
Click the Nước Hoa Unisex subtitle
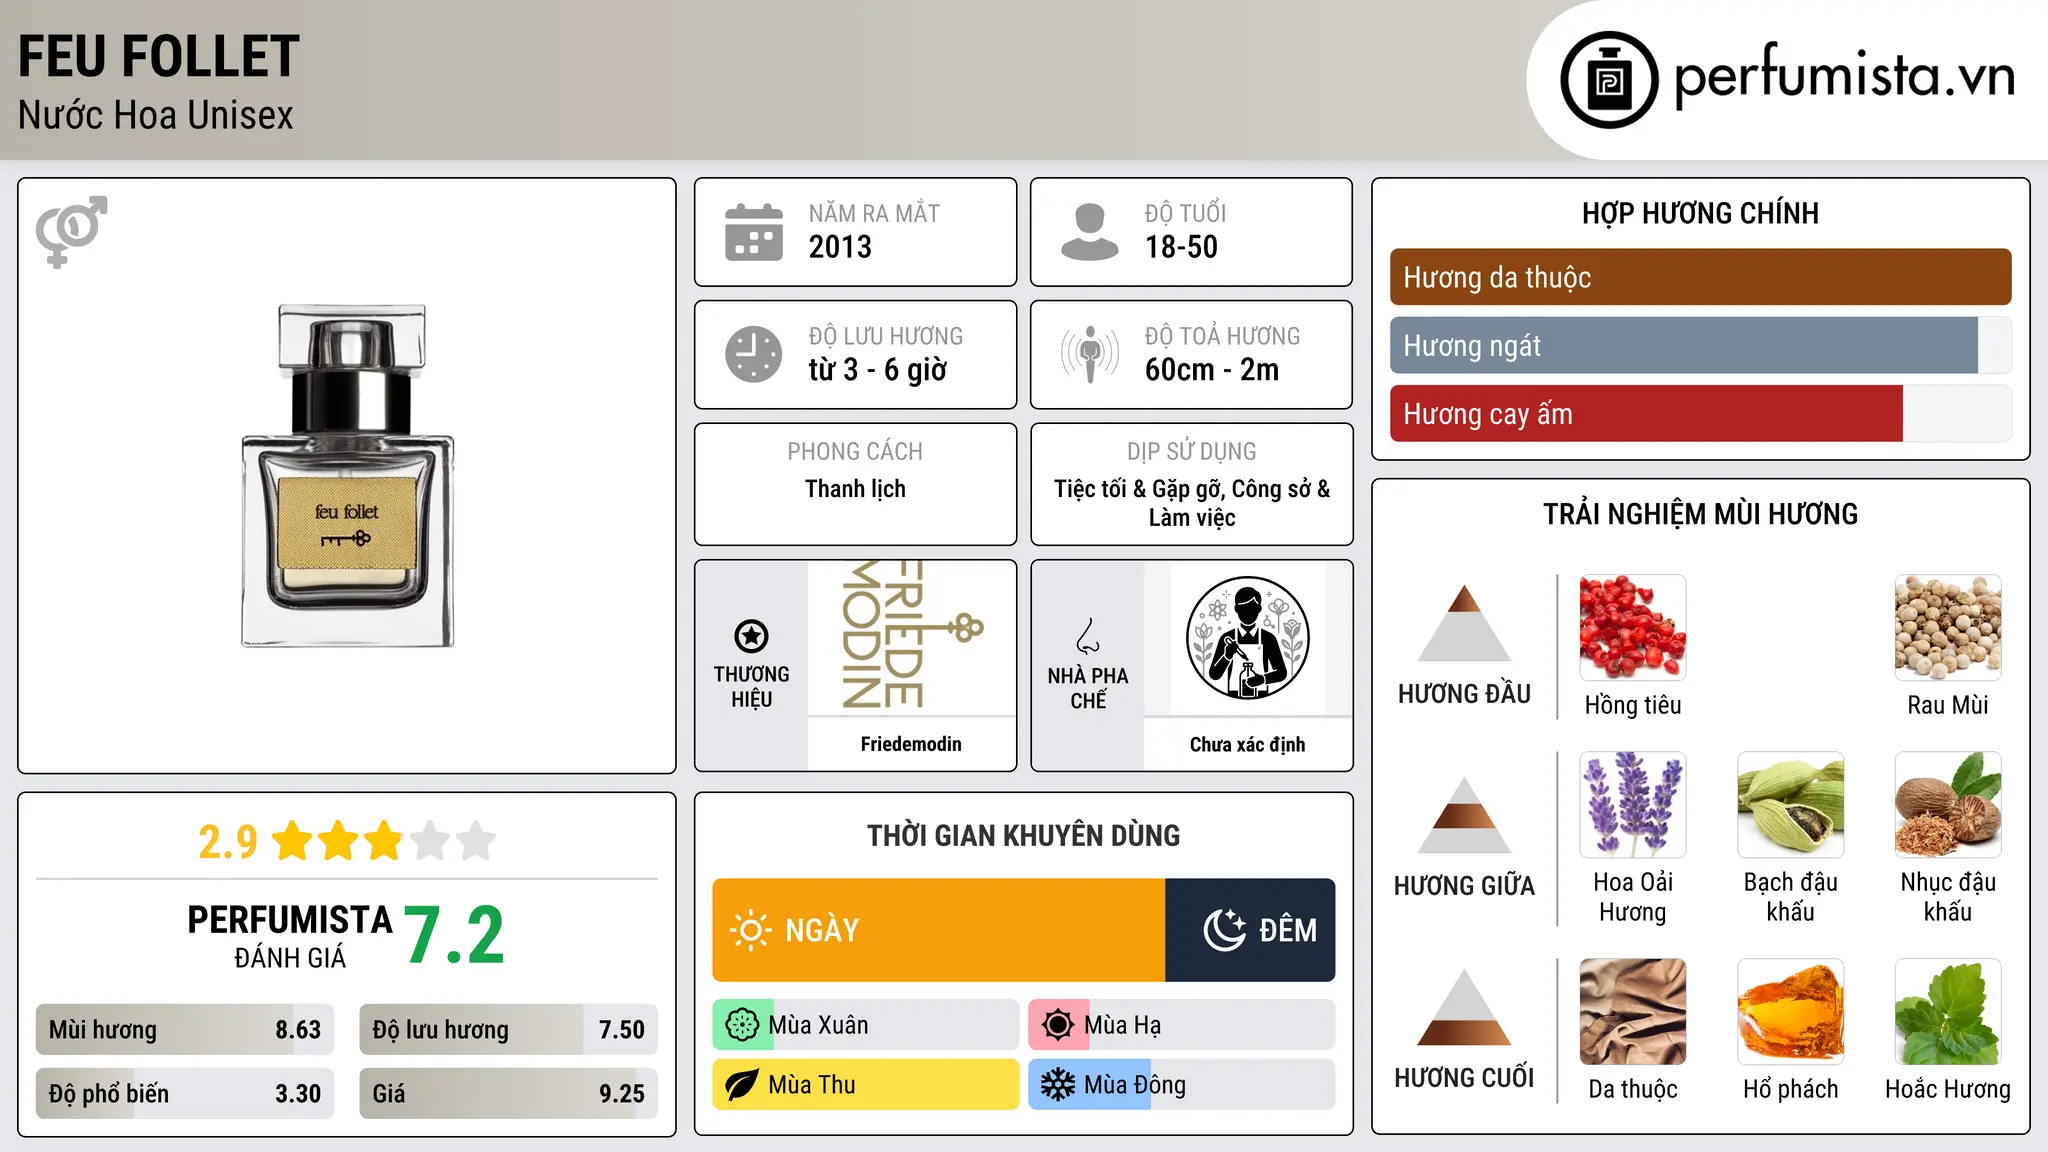coord(156,115)
